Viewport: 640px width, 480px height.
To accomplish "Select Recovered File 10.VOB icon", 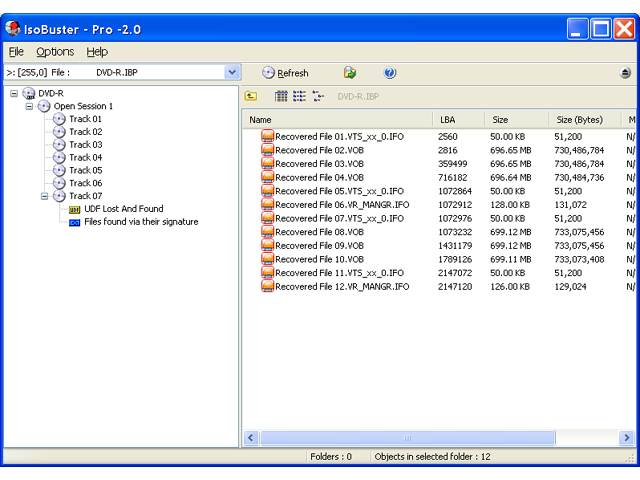I will click(x=267, y=259).
